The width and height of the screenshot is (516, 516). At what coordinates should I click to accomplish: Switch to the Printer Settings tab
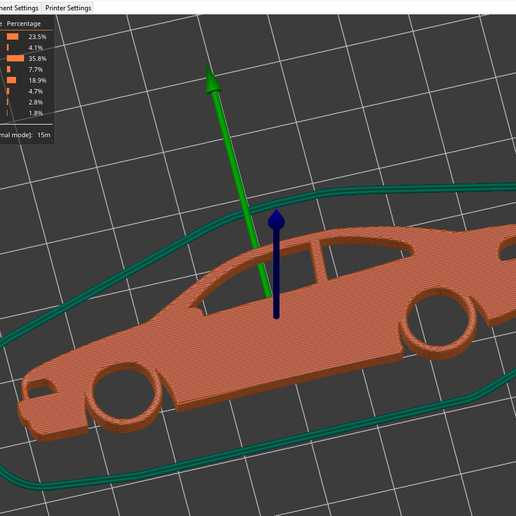pos(68,8)
